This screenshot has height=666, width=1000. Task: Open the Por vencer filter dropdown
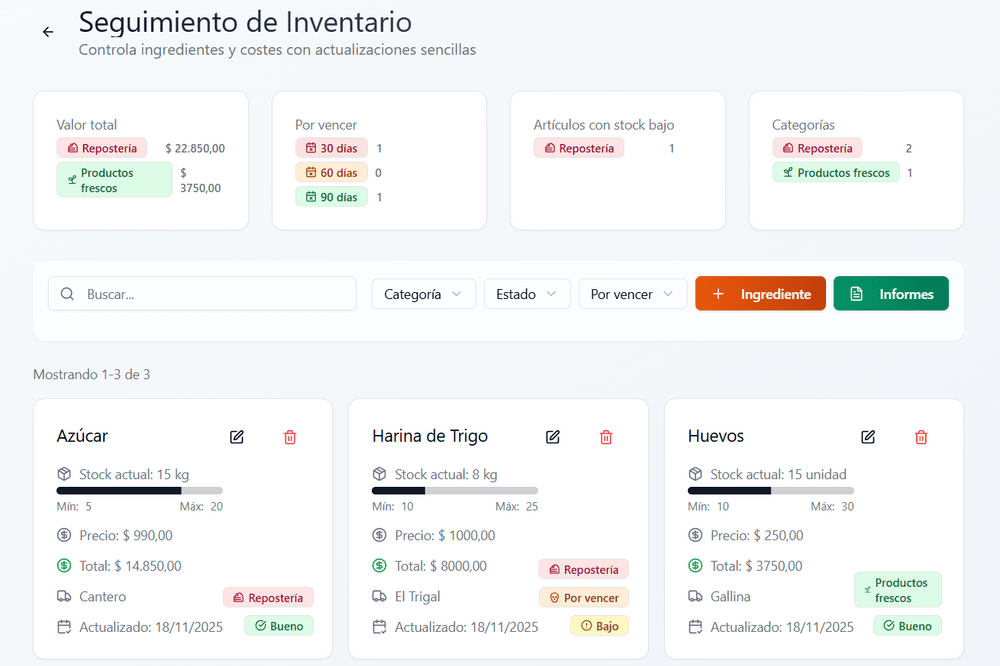[632, 294]
